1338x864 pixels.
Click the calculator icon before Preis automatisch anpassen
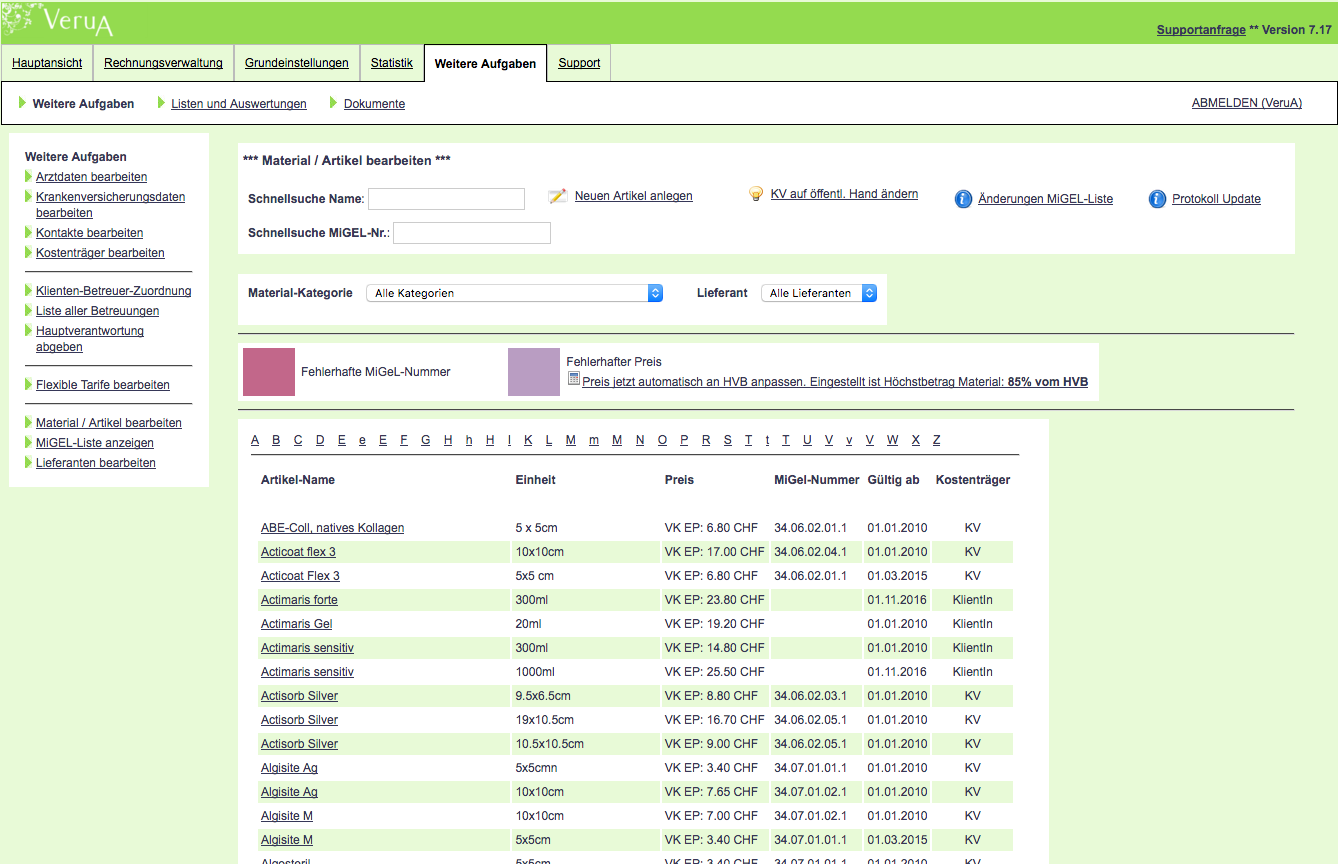tap(573, 379)
